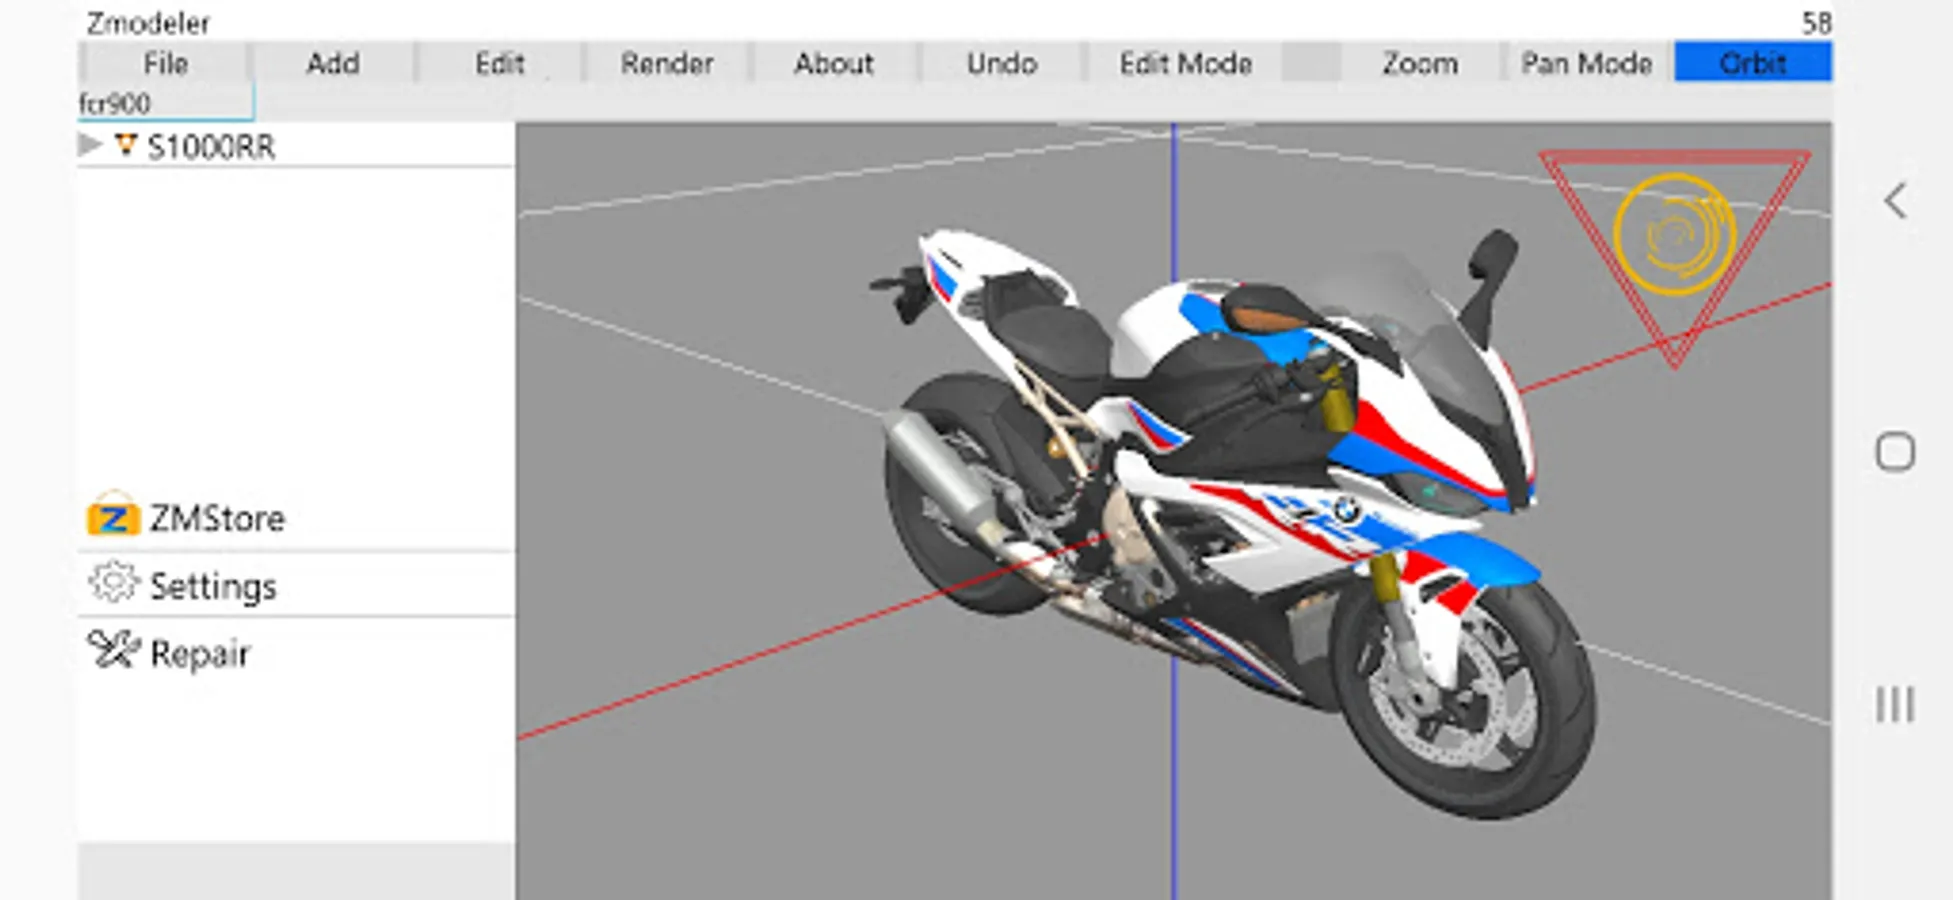
Task: Click the S1000RR object type icon
Action: [x=125, y=146]
